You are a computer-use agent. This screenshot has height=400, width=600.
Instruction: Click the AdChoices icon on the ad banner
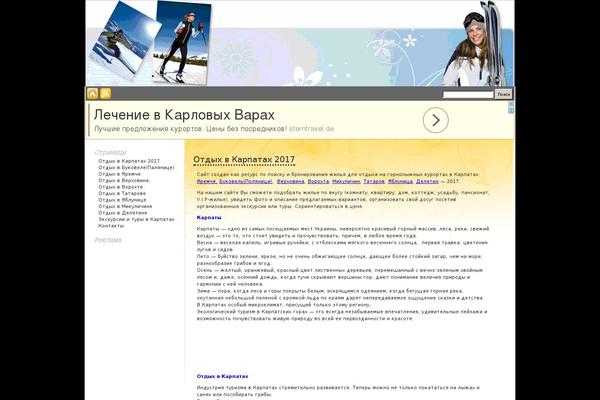coord(511,110)
